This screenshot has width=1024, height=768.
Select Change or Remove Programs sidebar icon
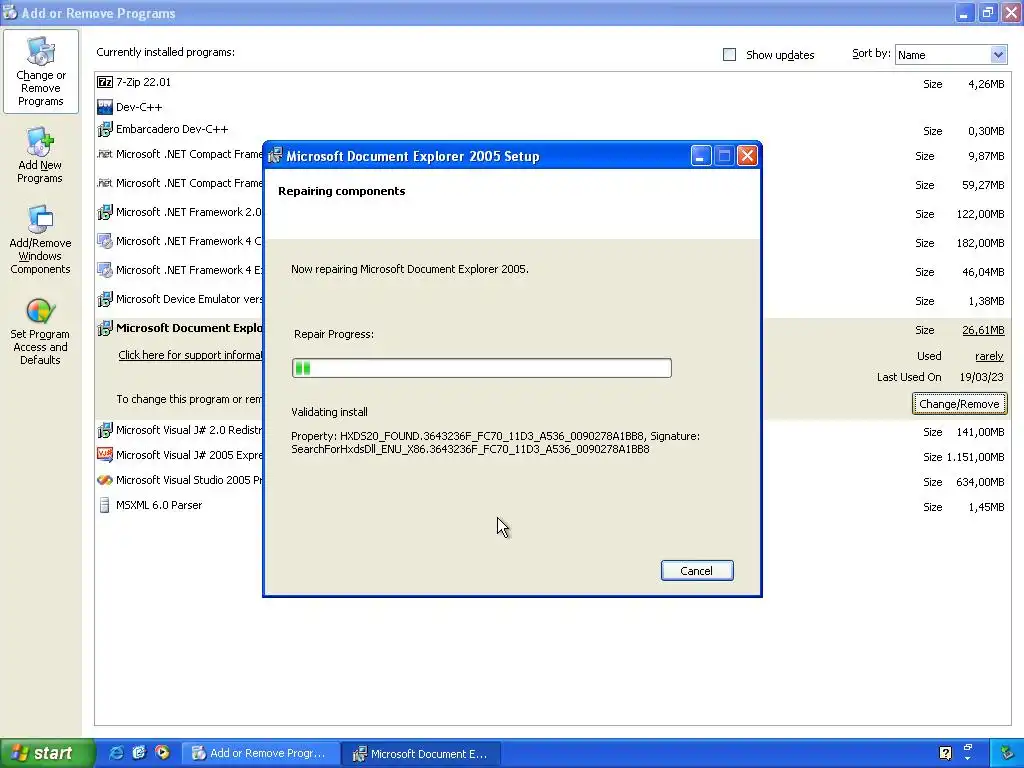coord(40,71)
